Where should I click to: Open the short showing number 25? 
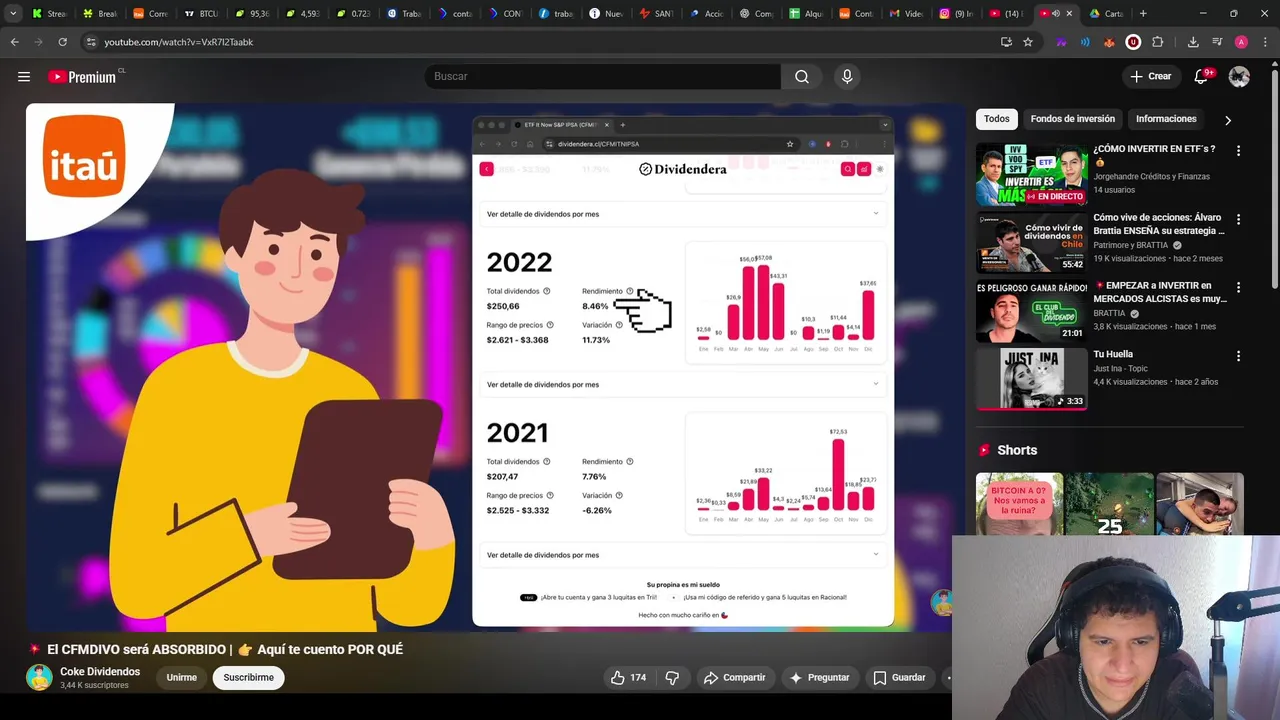(x=1108, y=504)
